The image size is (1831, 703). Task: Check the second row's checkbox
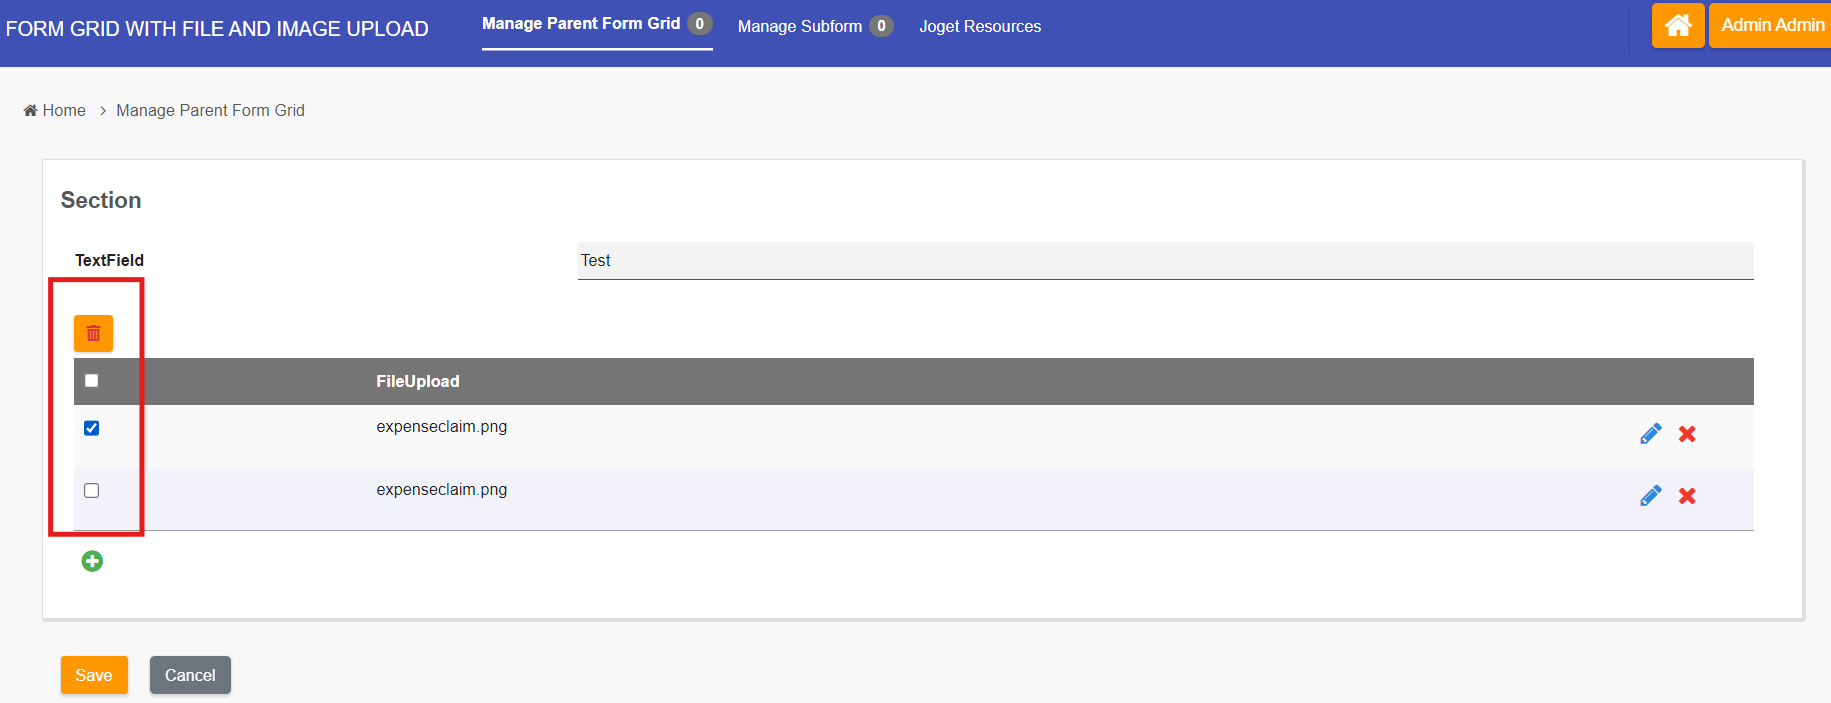pyautogui.click(x=92, y=490)
